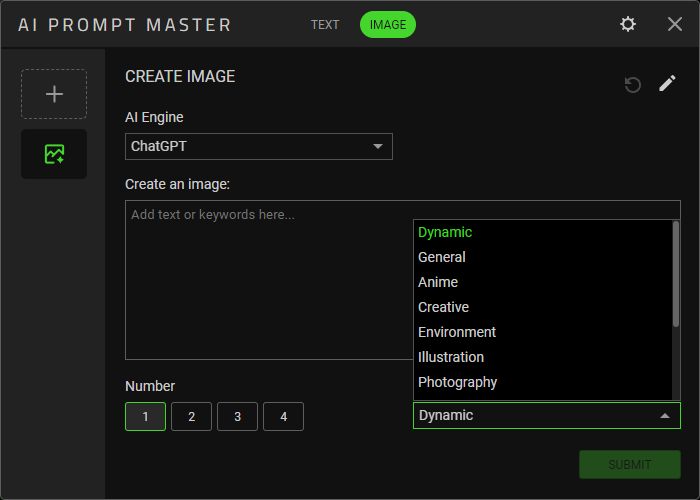Set number of images to 3
Image resolution: width=700 pixels, height=500 pixels.
point(237,416)
